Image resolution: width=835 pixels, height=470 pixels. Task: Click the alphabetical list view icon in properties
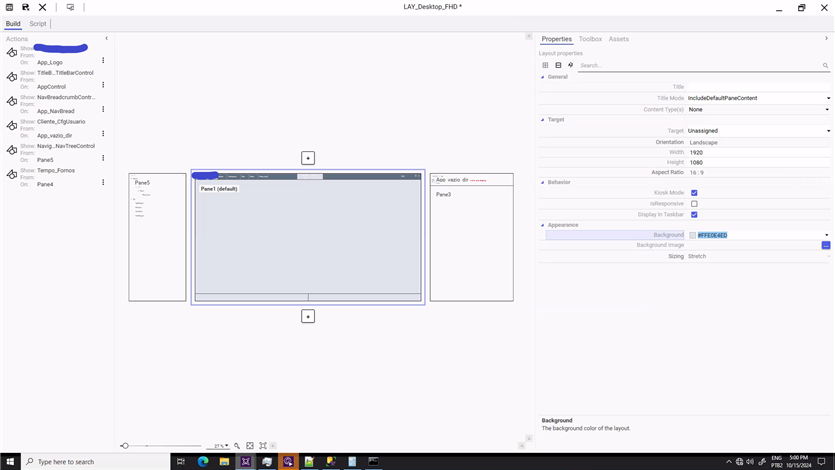tap(558, 65)
